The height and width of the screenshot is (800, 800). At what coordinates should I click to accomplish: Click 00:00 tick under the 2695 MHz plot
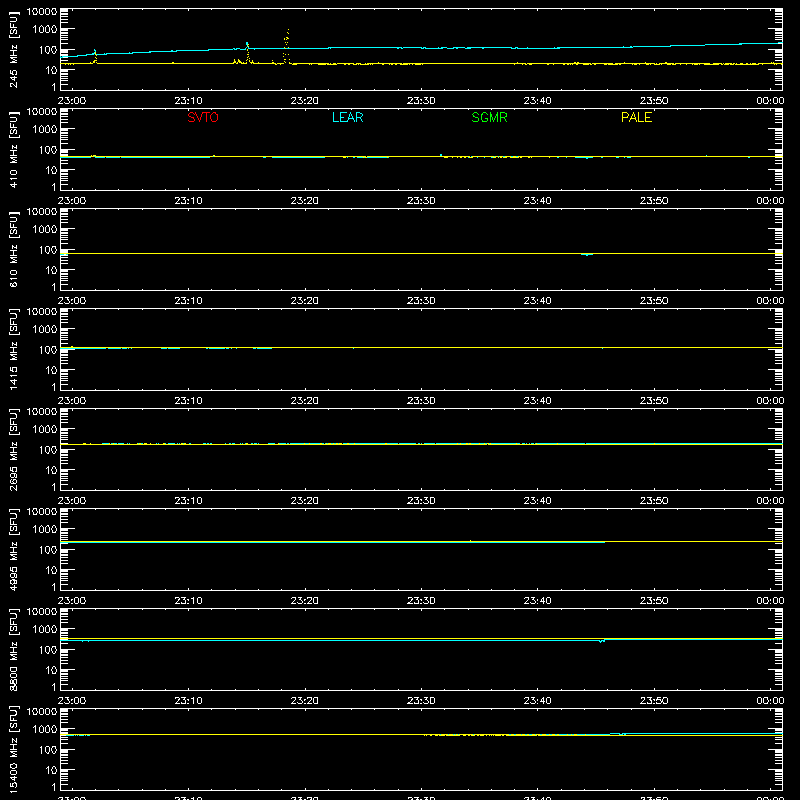coord(770,501)
